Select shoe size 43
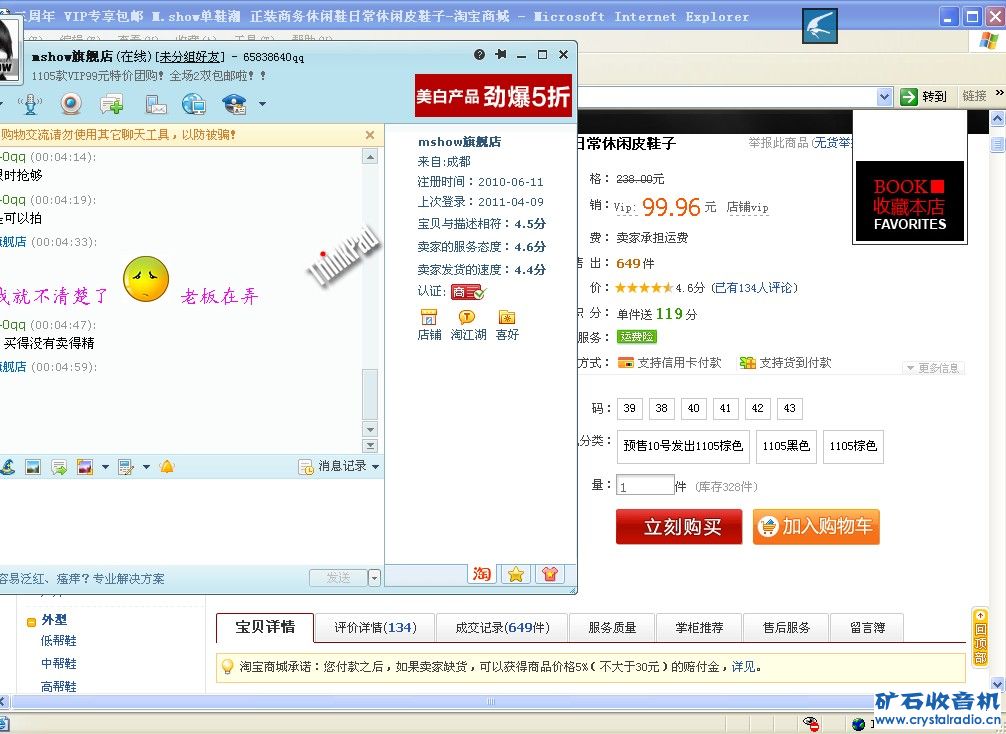The height and width of the screenshot is (734, 1006). coord(790,408)
